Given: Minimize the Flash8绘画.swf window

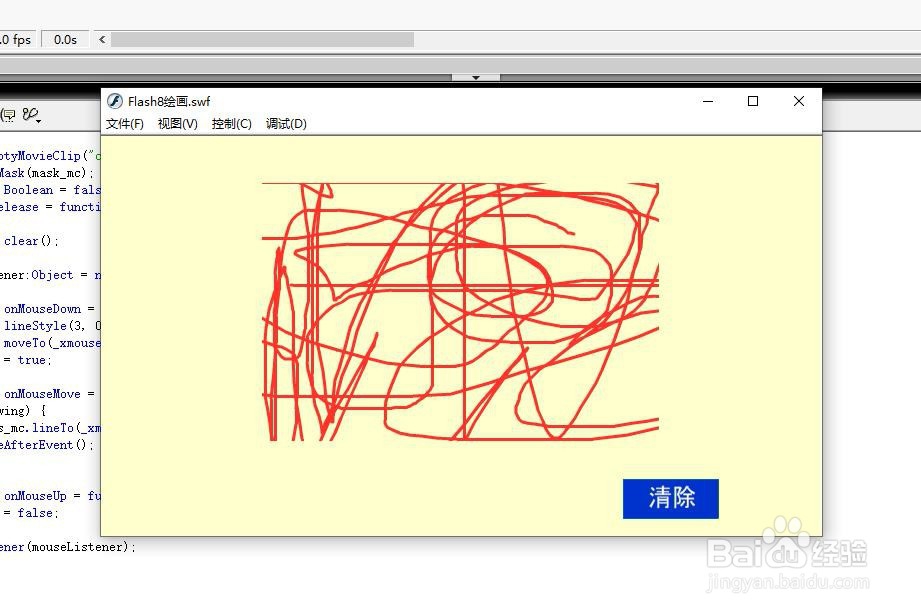Looking at the screenshot, I should point(708,101).
